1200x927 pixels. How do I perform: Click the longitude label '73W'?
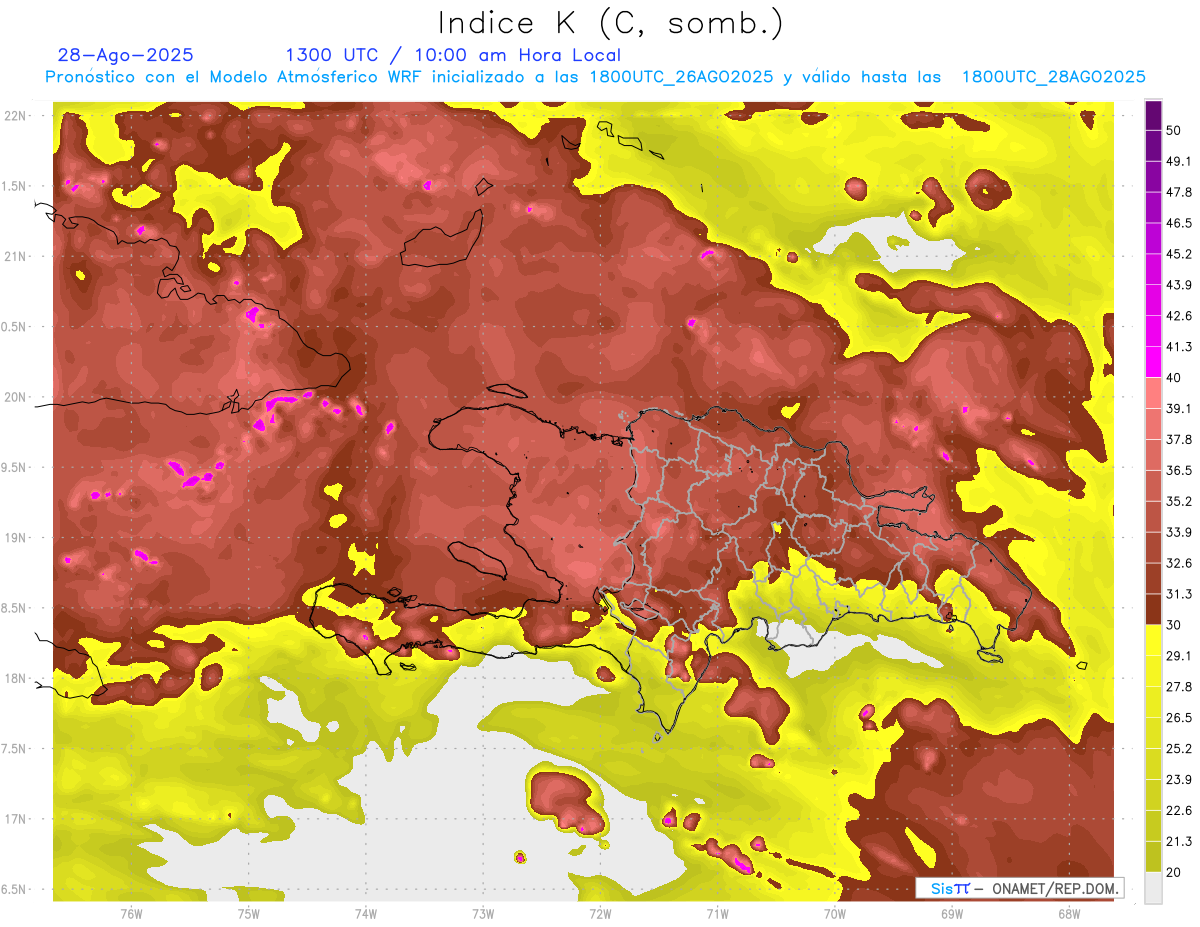coord(483,913)
